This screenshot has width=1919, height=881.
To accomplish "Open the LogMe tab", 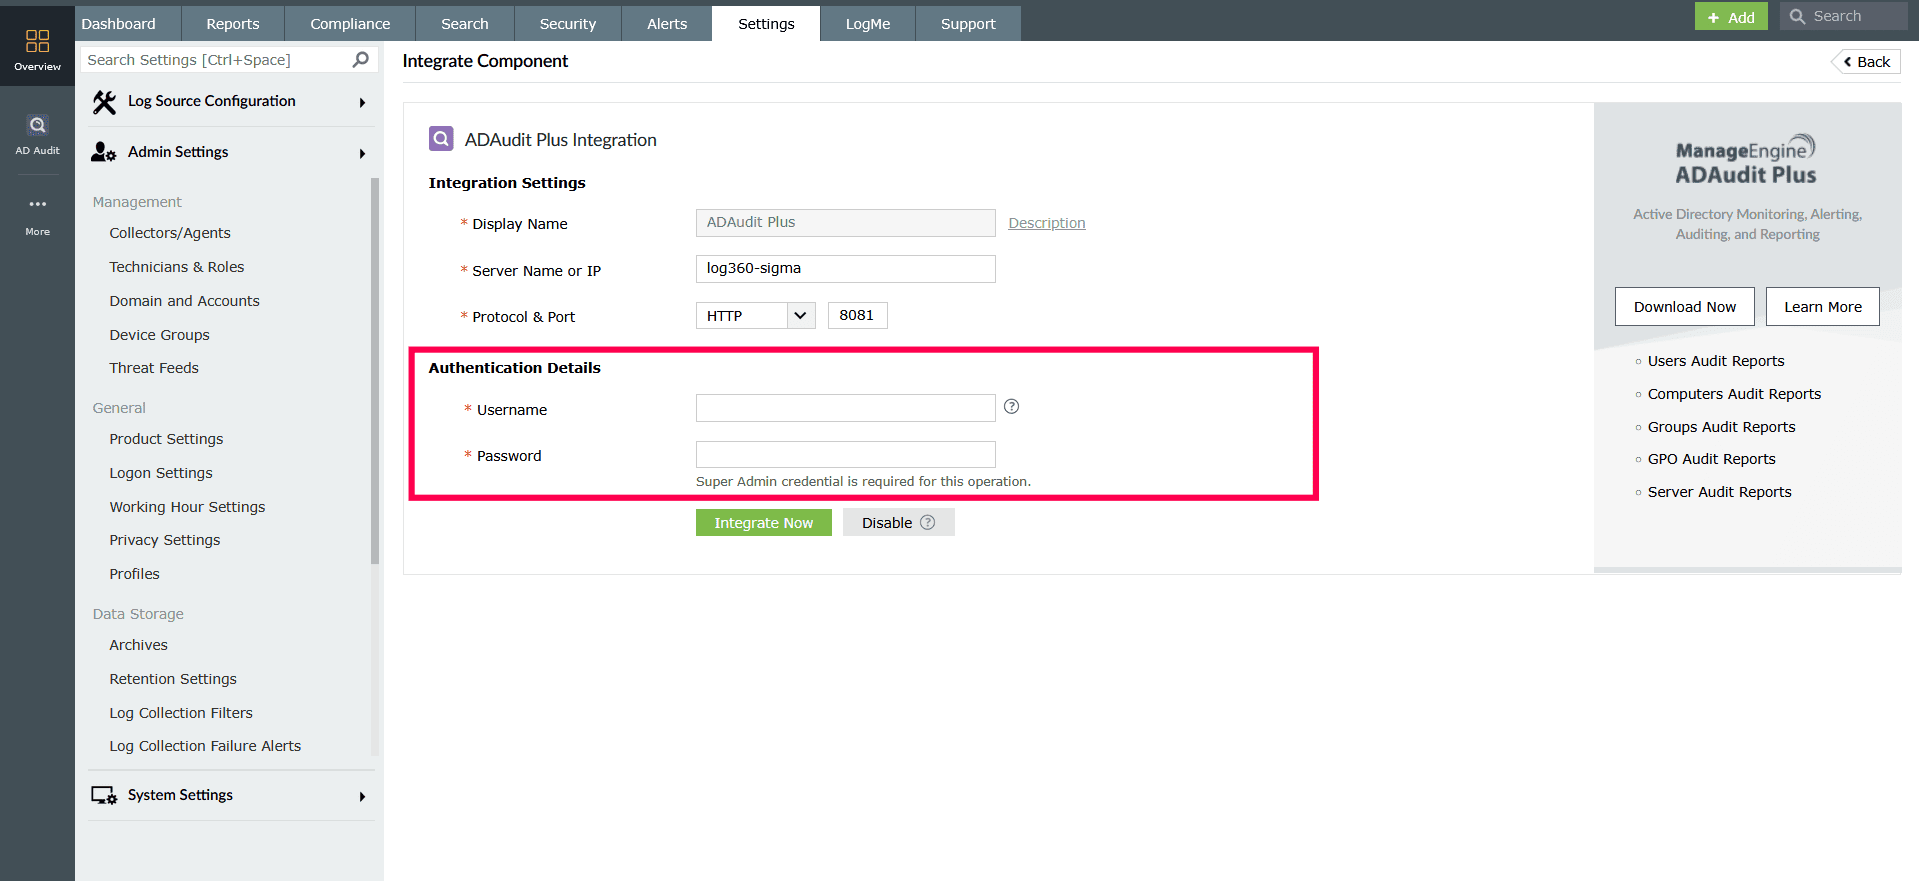I will [x=868, y=24].
